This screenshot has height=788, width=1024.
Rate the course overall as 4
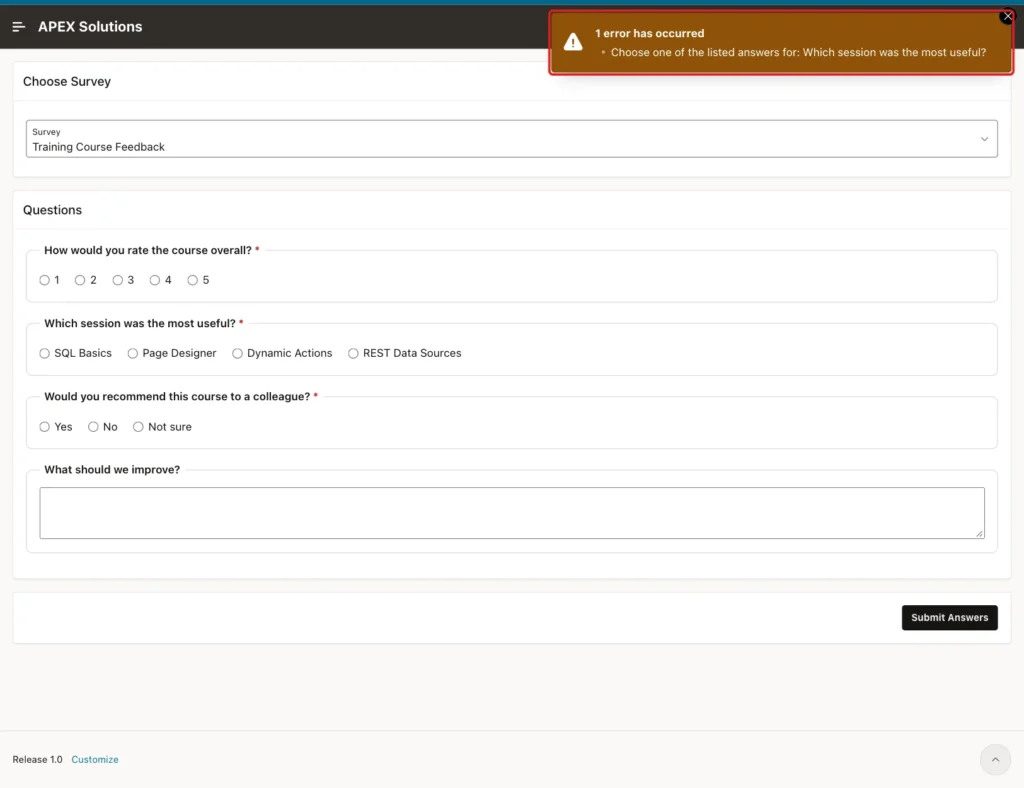pos(155,280)
